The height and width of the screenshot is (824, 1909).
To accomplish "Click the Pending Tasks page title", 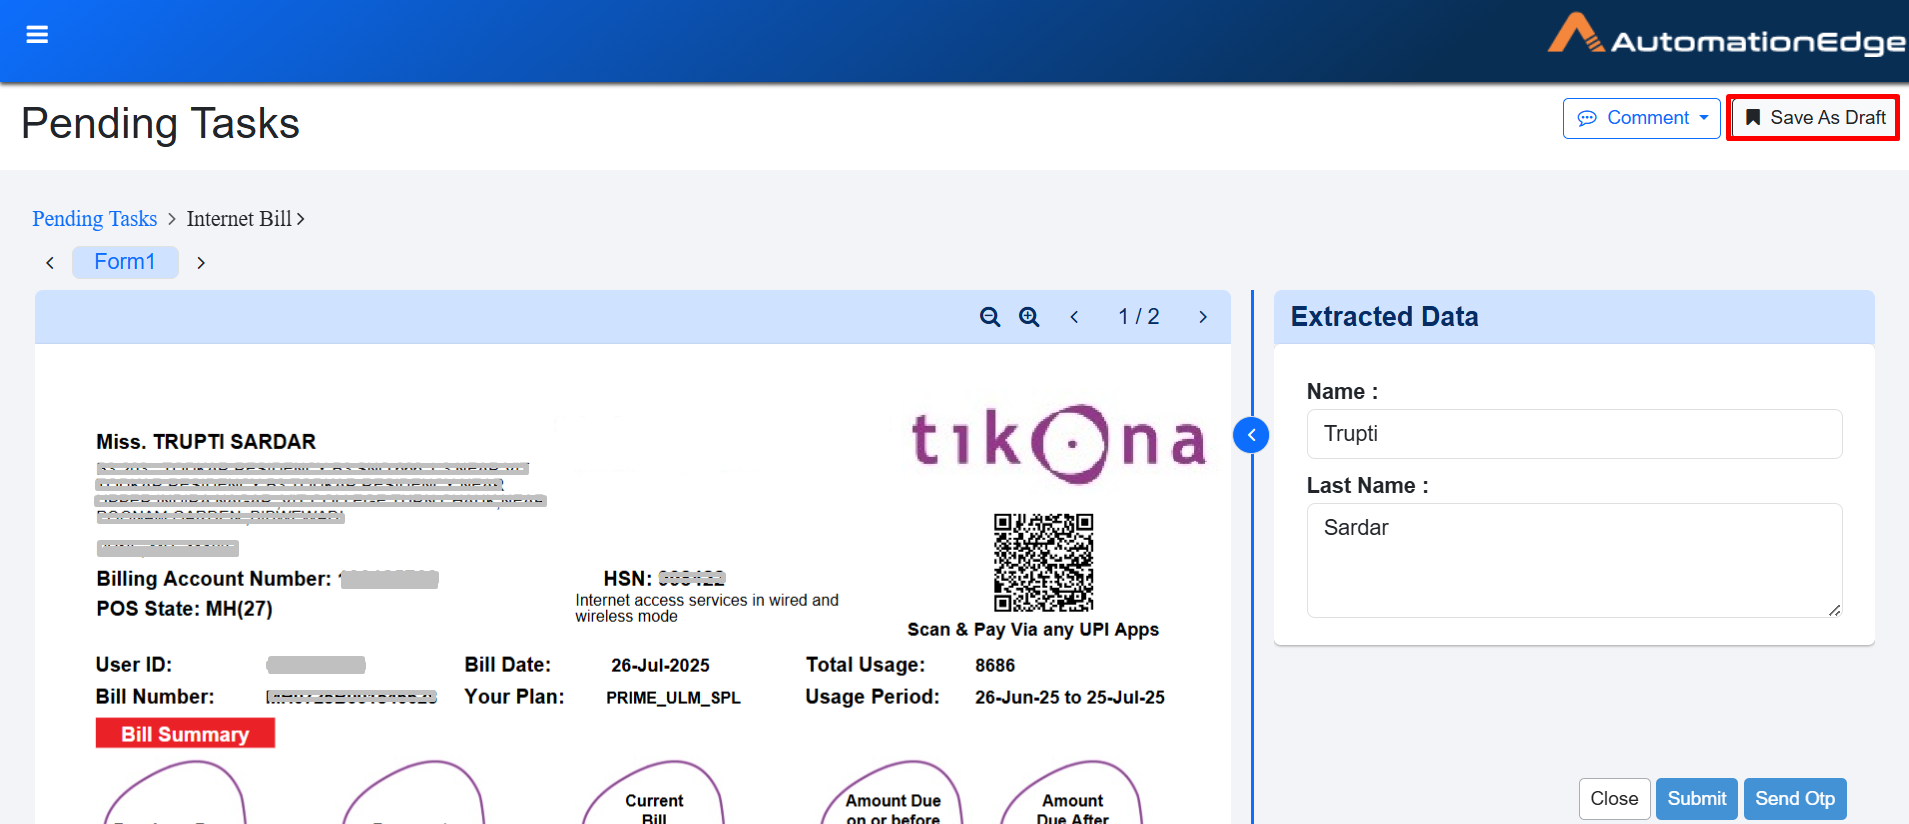I will [x=160, y=124].
